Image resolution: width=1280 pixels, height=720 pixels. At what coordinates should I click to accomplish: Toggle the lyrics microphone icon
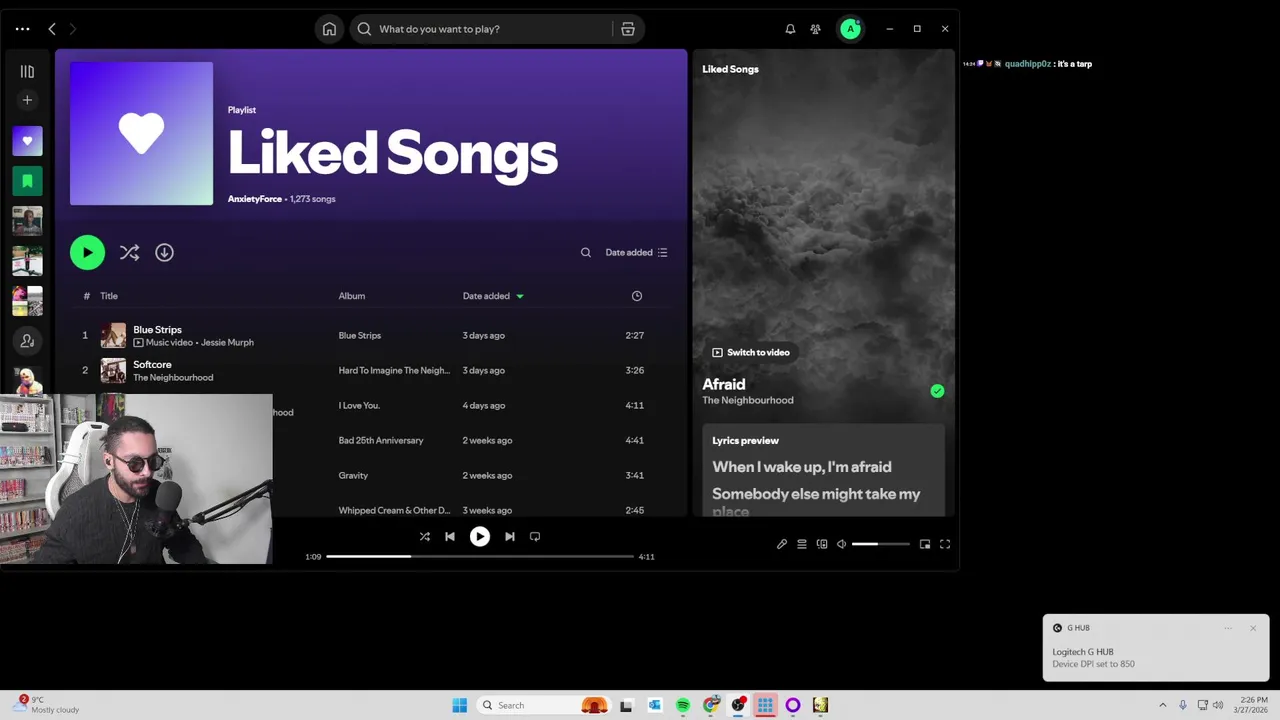point(782,544)
